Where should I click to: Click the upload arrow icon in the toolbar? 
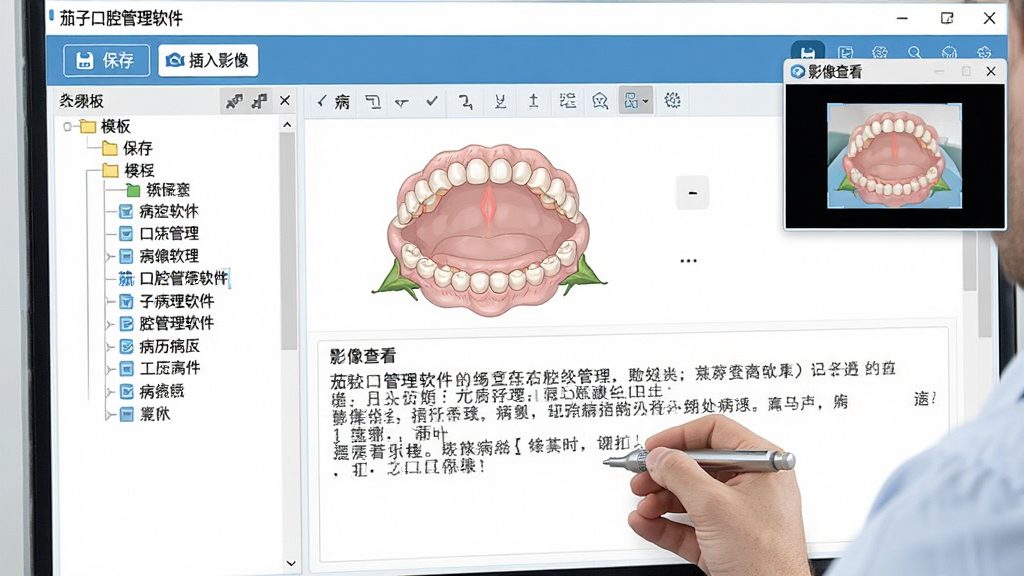click(x=534, y=101)
